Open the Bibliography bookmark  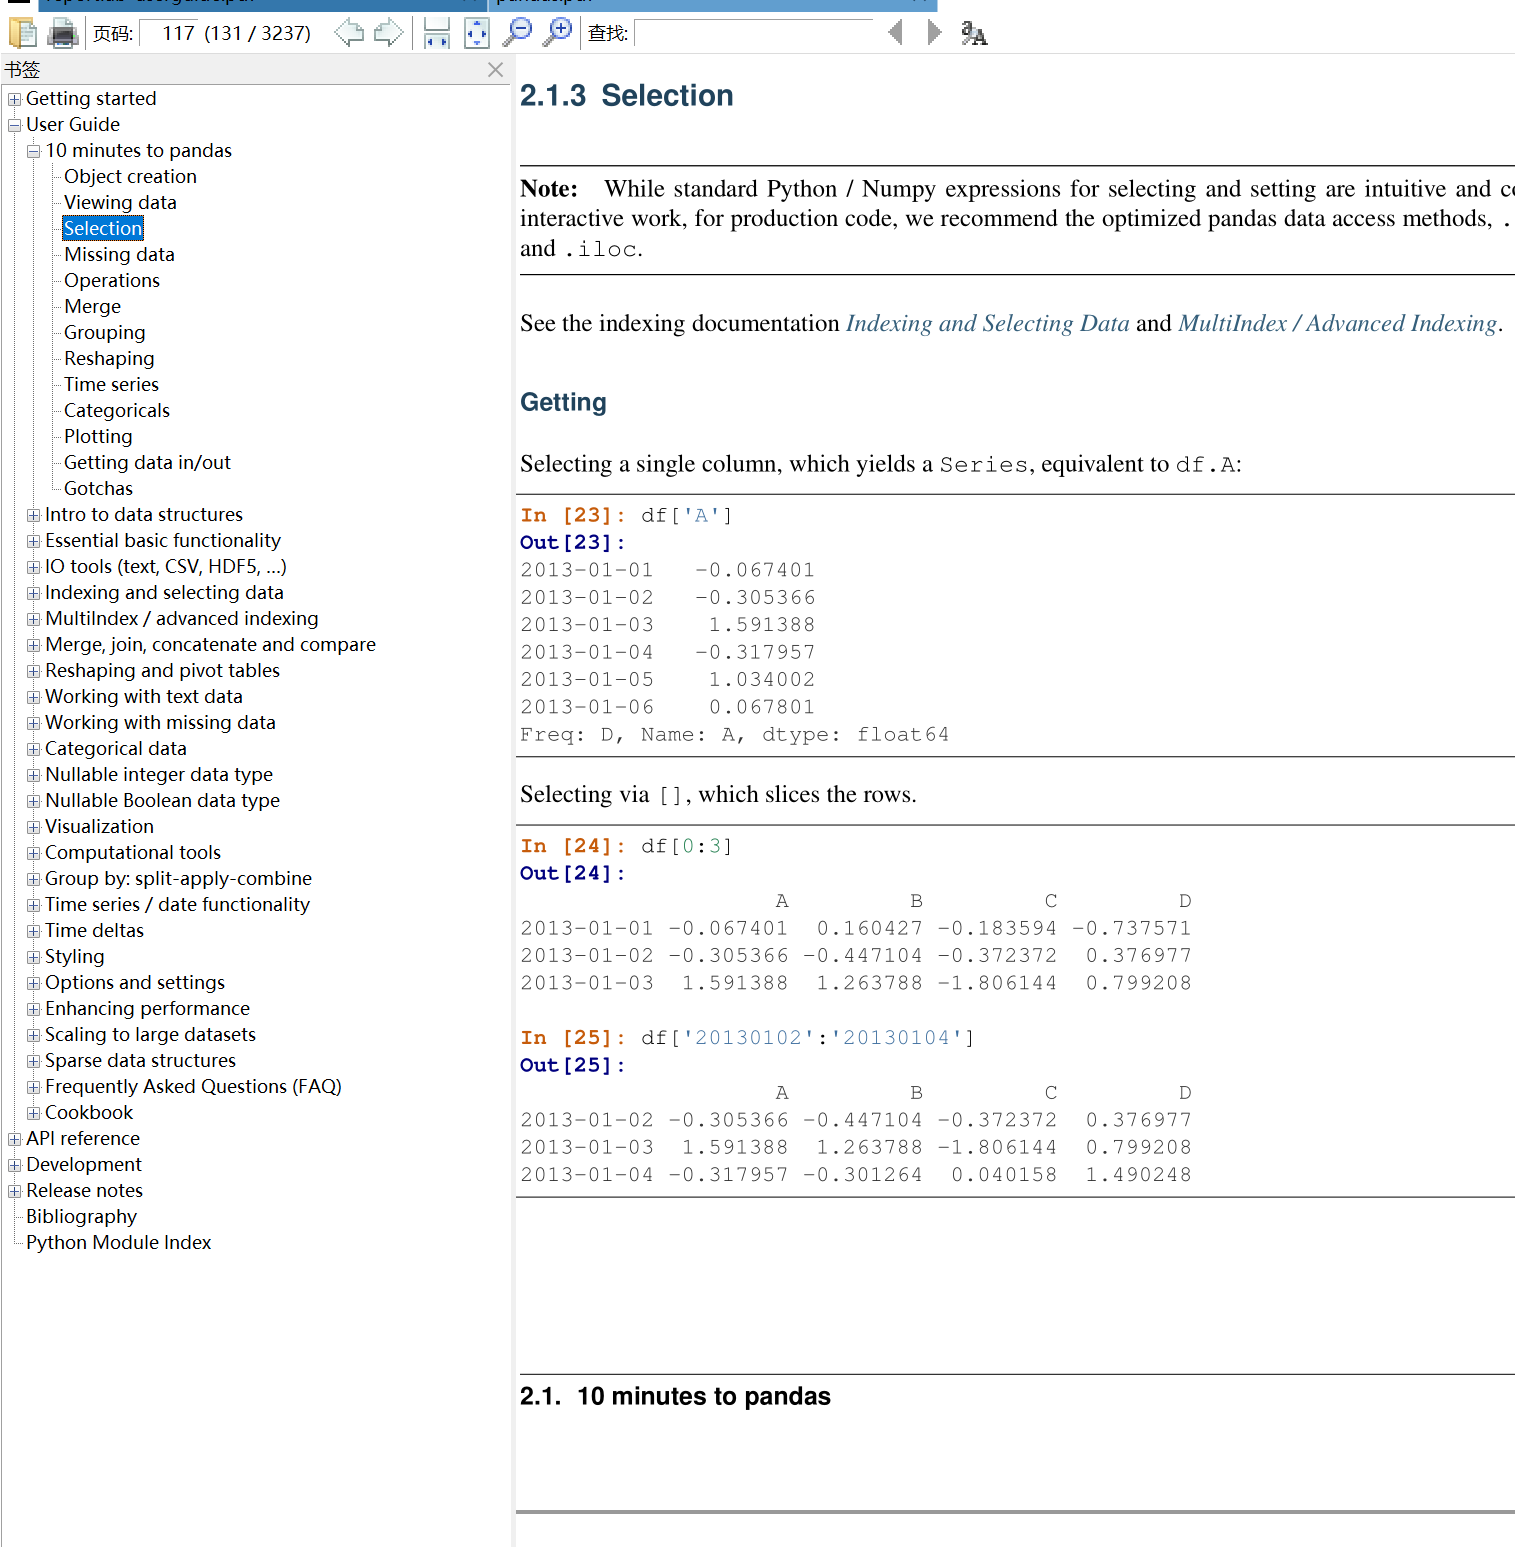coord(81,1216)
